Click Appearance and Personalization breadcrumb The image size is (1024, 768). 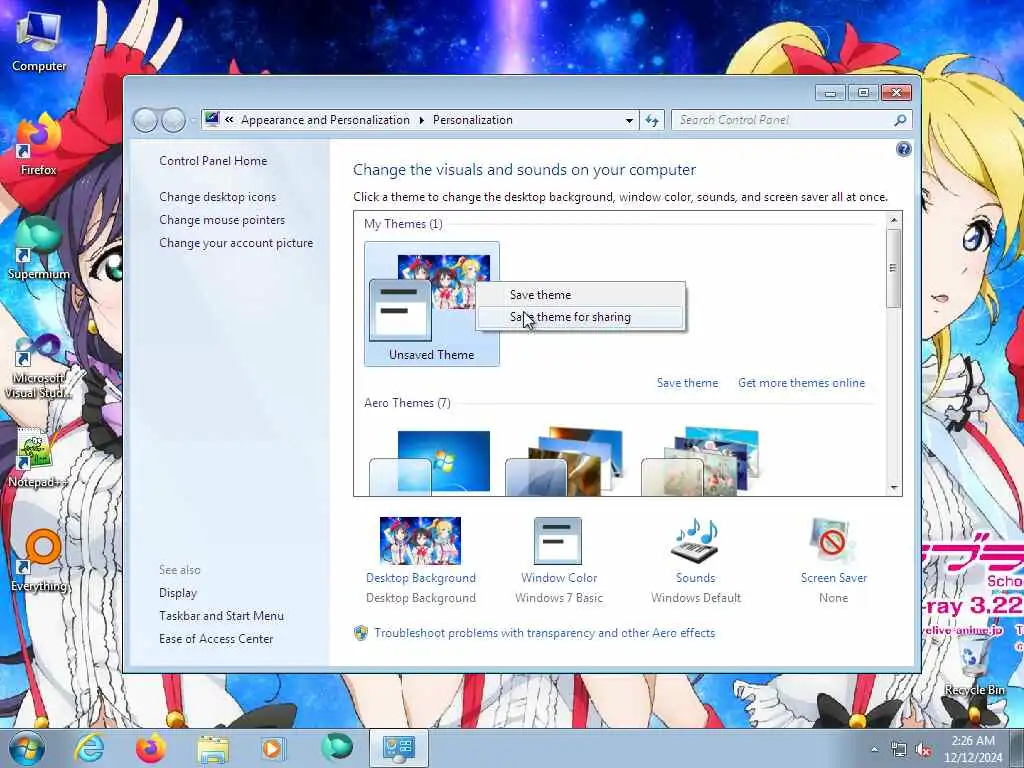pyautogui.click(x=325, y=120)
